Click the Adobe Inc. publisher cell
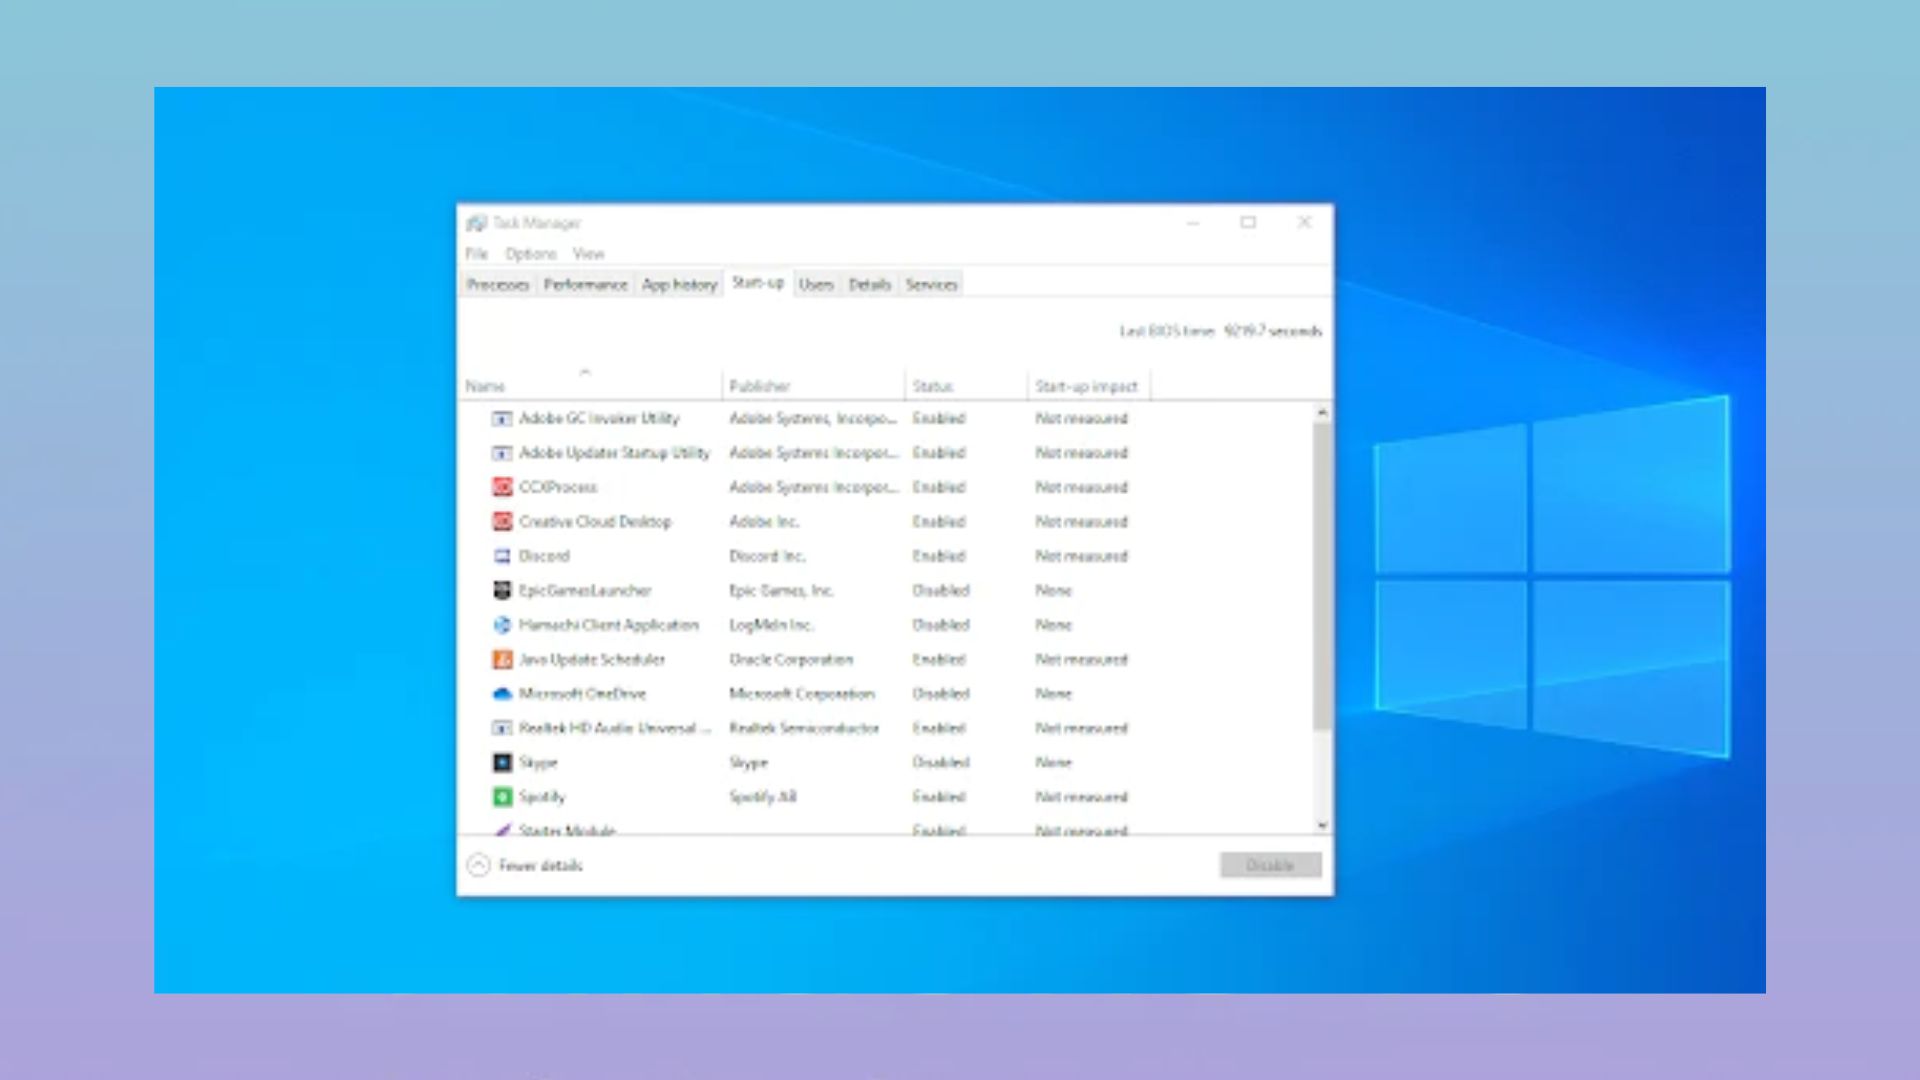The image size is (1920, 1080). pos(764,522)
